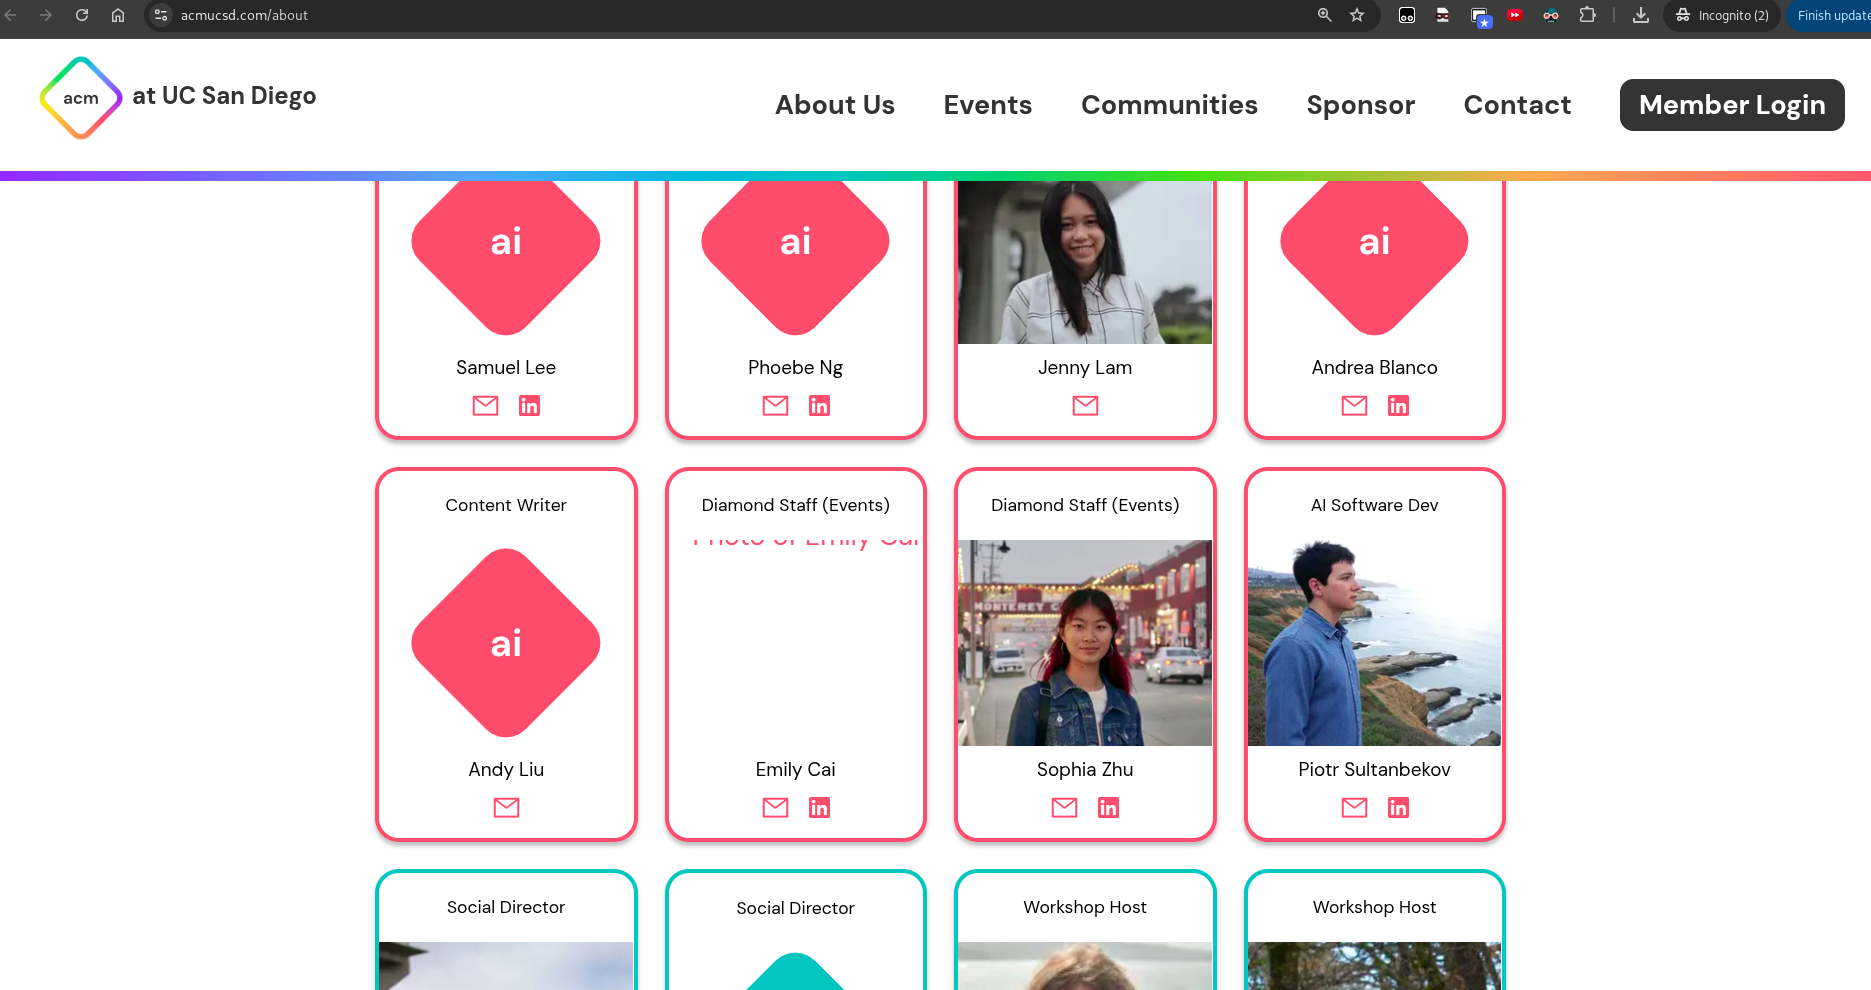Viewport: 1871px width, 990px height.
Task: Click Sophia Zhu's email icon
Action: 1064,807
